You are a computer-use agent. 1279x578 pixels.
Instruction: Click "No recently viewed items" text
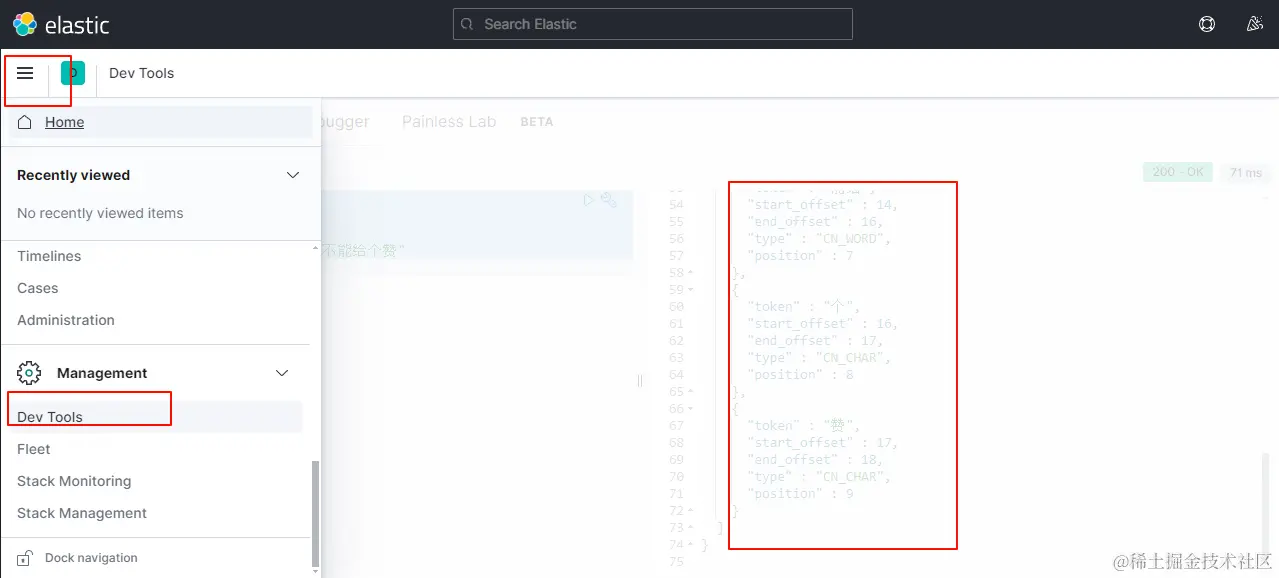pos(100,213)
